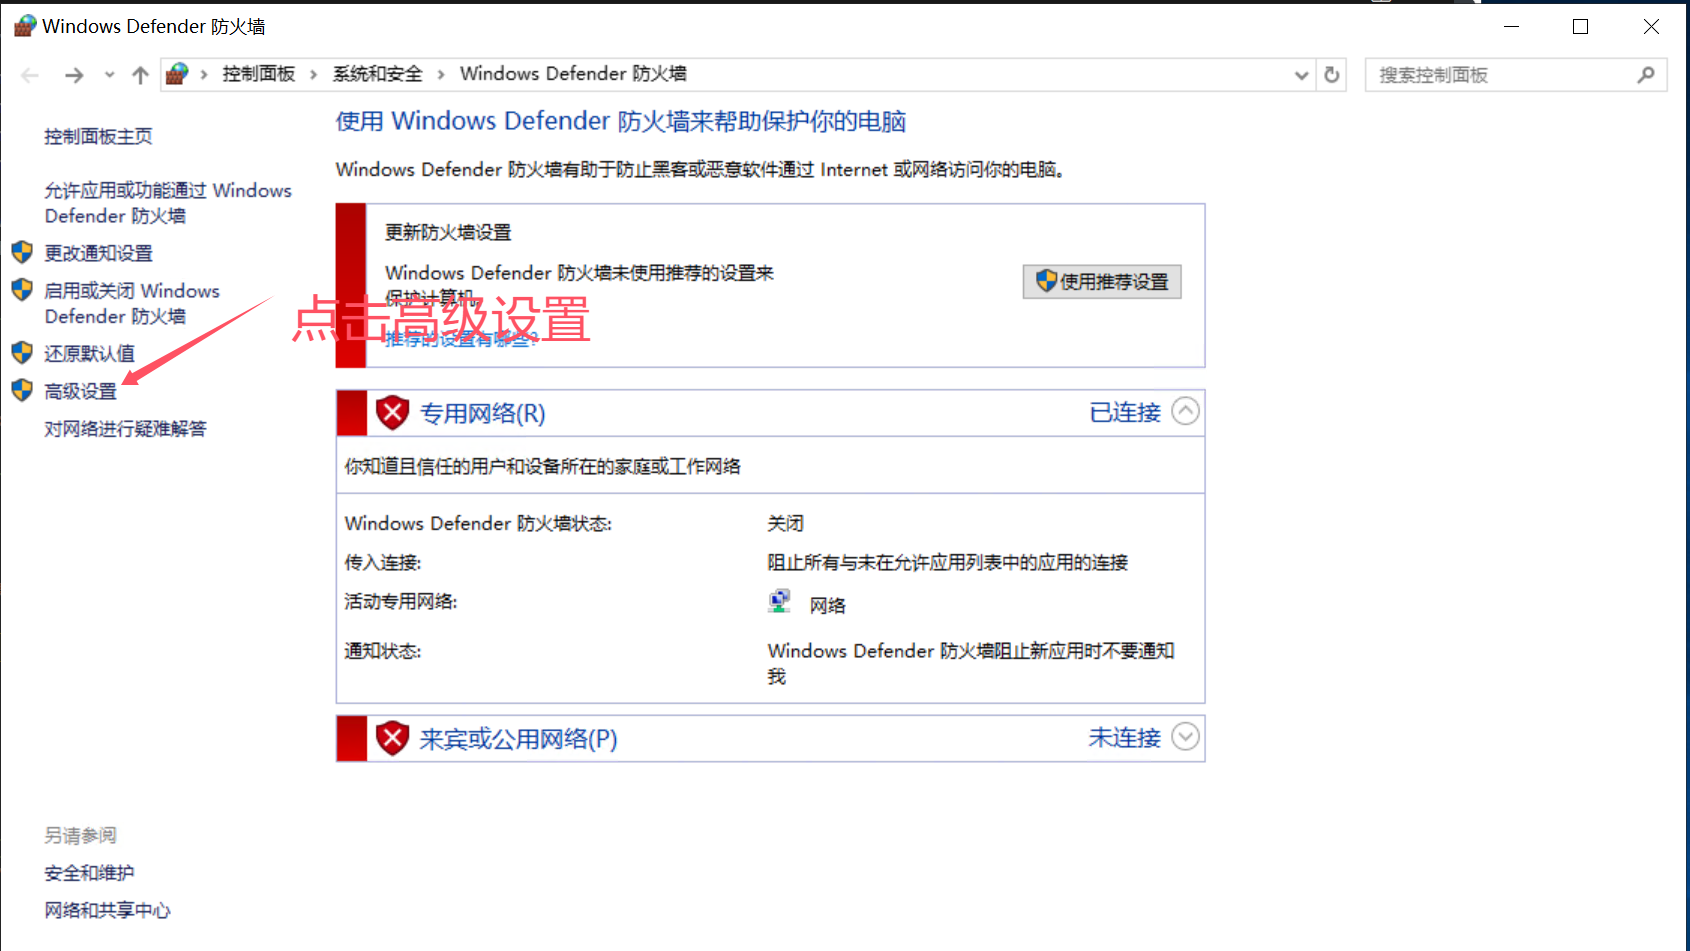Go up one level with the up arrow
Viewport: 1690px width, 951px height.
141,75
